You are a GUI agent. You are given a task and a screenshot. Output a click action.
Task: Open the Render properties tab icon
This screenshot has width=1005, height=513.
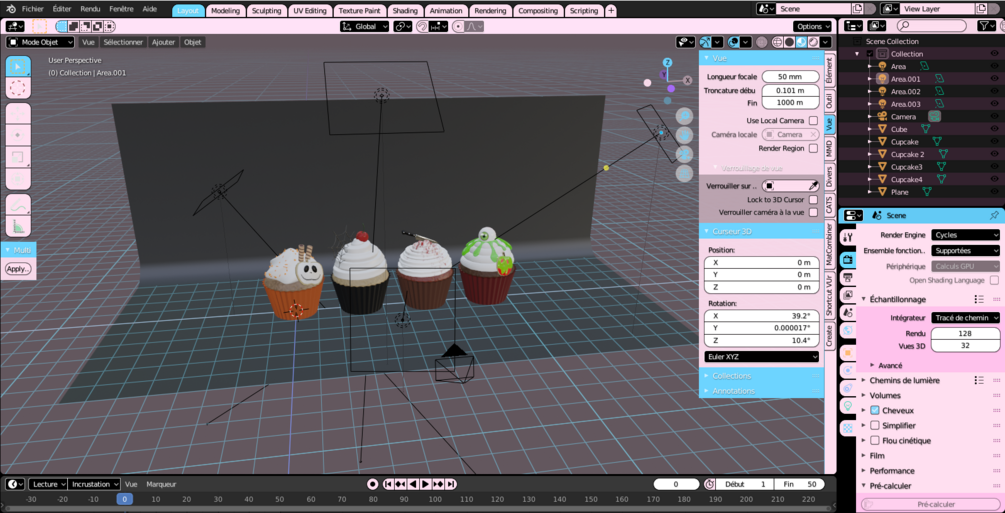click(x=847, y=260)
